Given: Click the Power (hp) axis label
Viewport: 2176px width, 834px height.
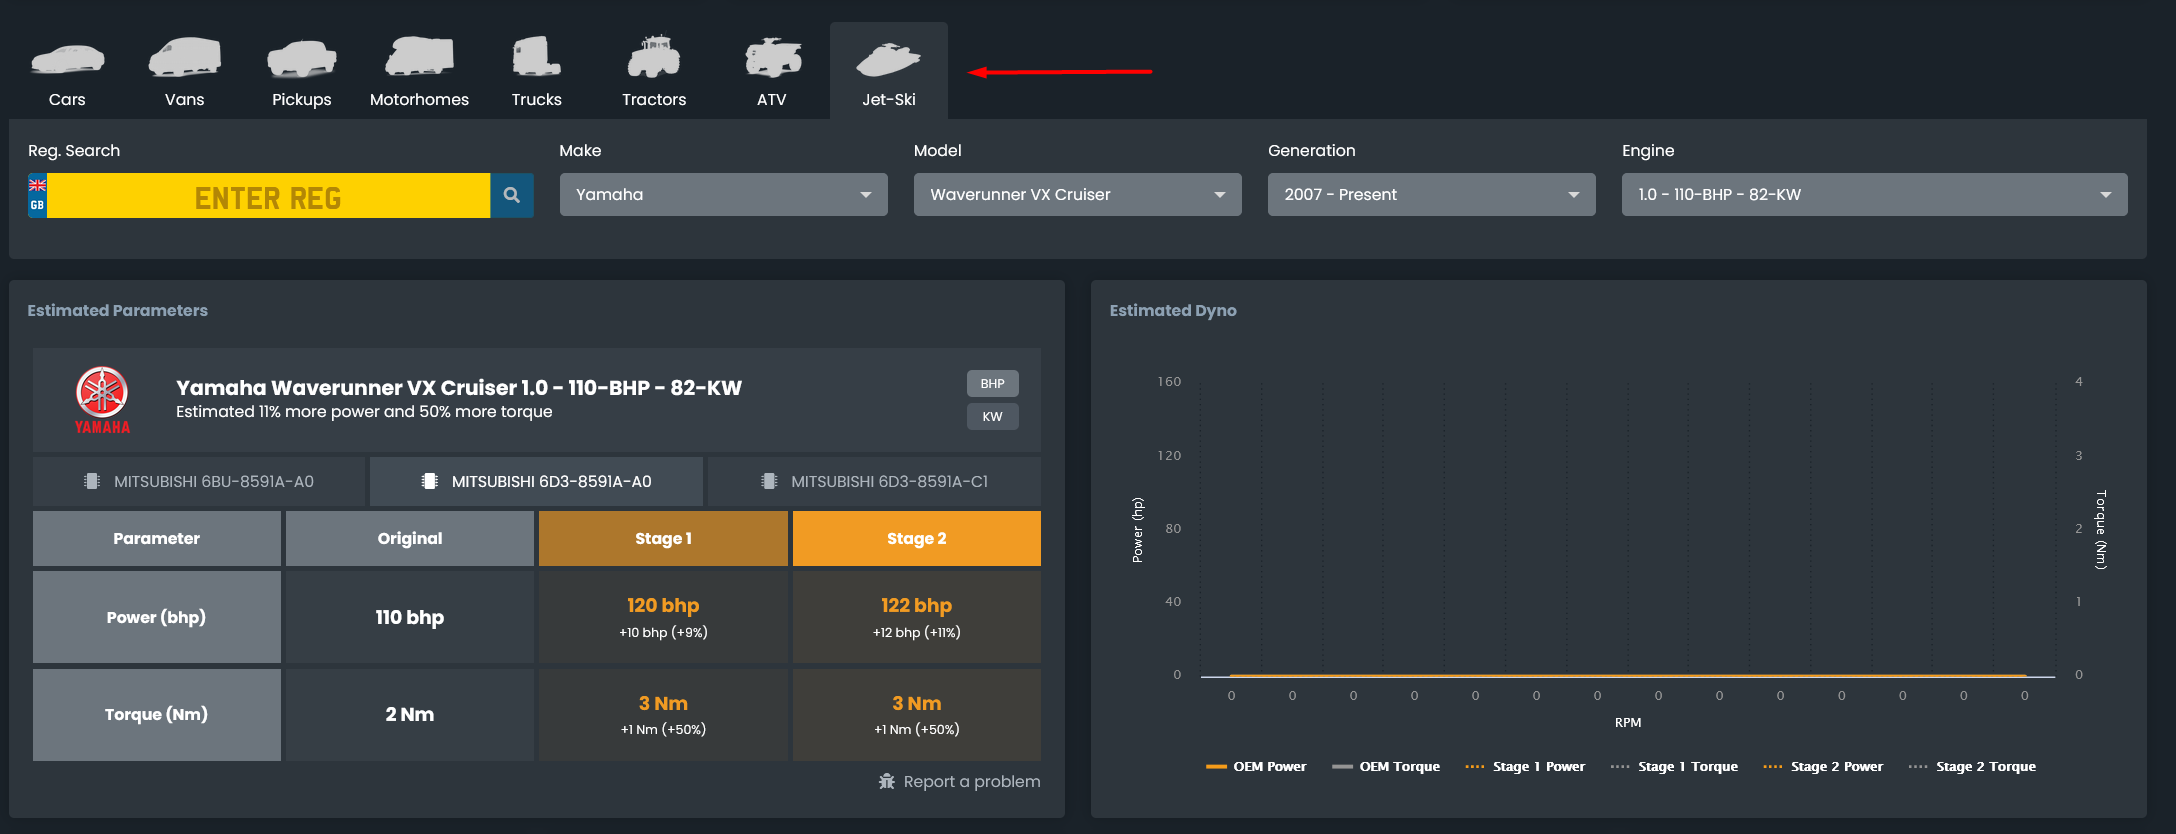Looking at the screenshot, I should [1137, 530].
